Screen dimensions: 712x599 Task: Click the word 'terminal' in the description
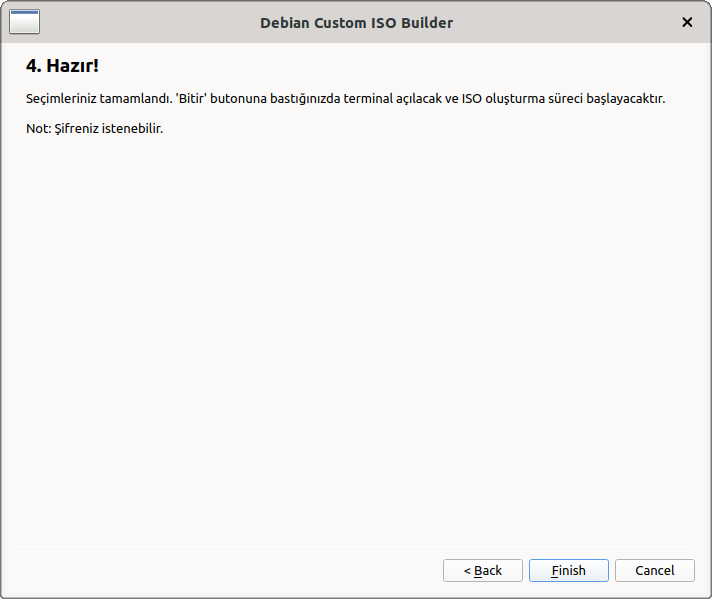[x=370, y=99]
